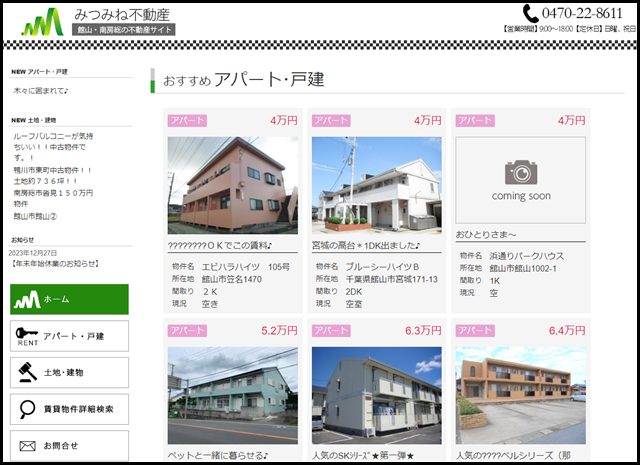Open 年末年始休業のお知らせ notice
640x465 pixels.
click(x=55, y=264)
